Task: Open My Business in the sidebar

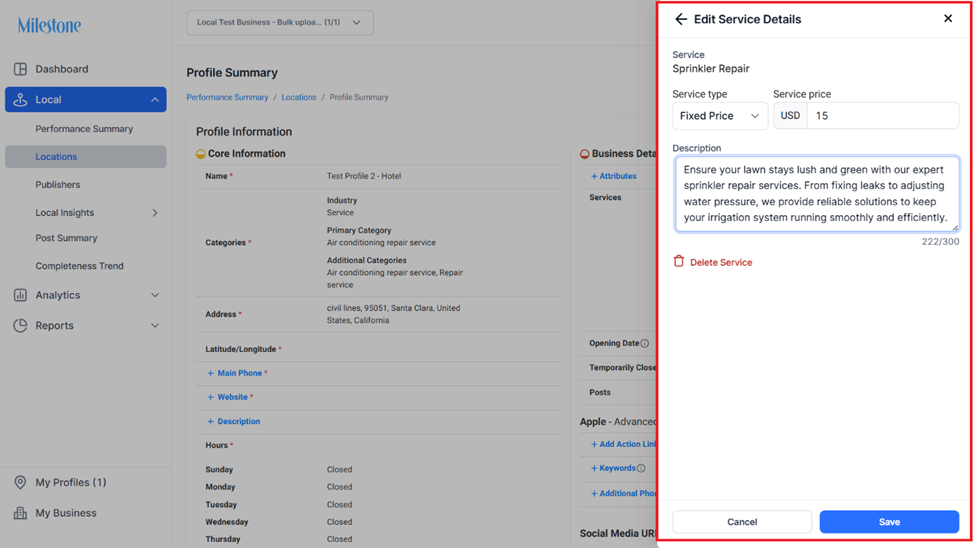Action: coord(66,513)
